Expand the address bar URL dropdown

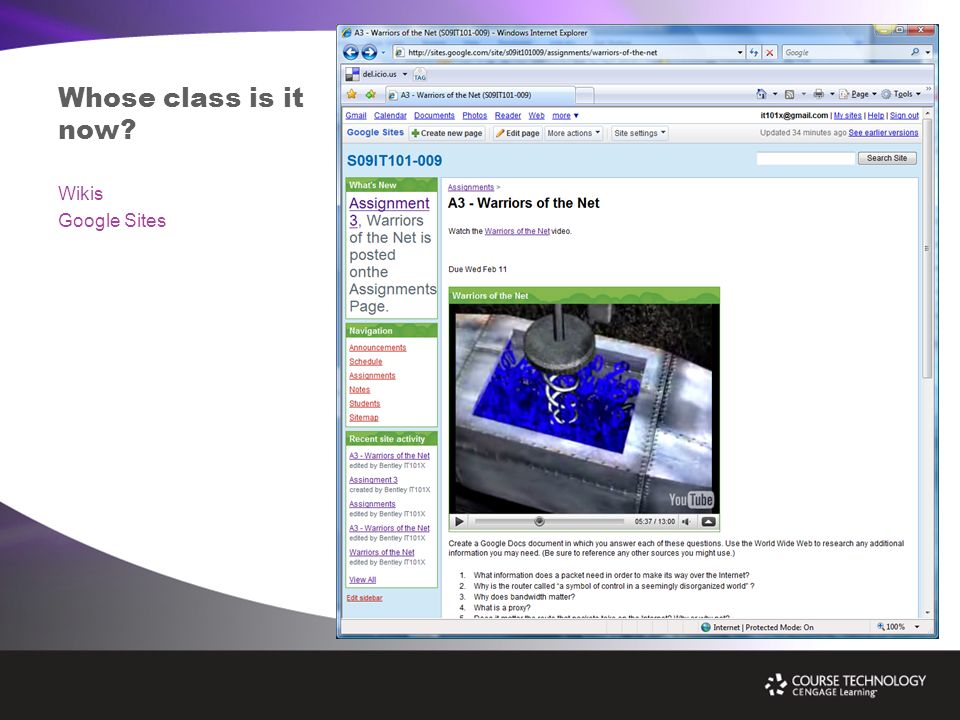point(740,53)
